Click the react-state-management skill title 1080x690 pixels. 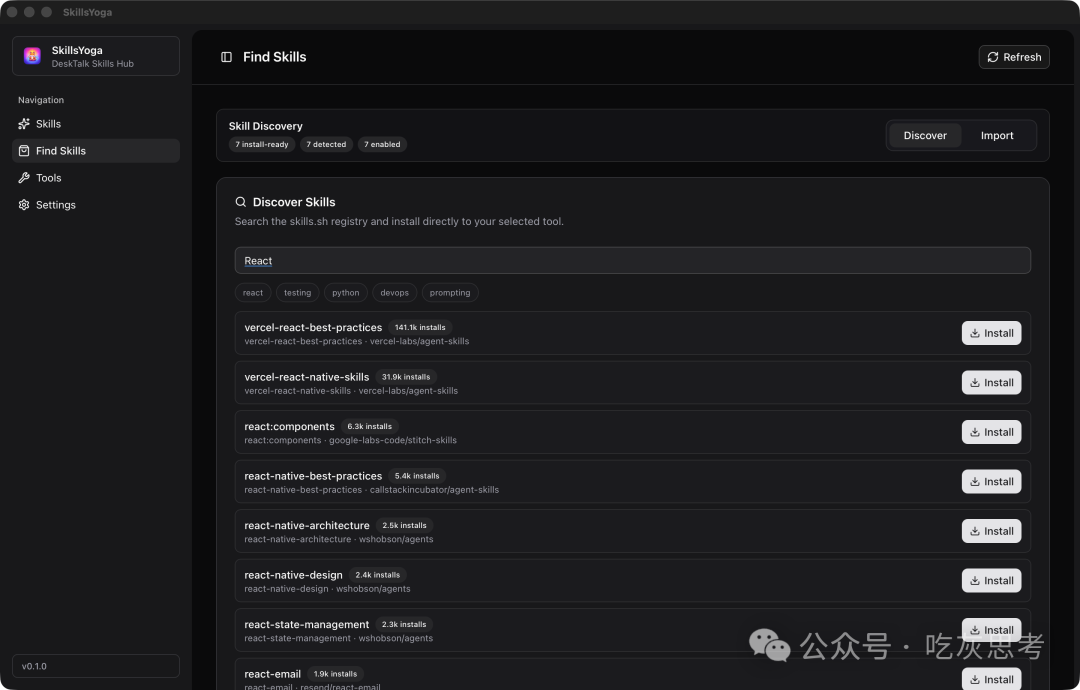[x=307, y=625]
